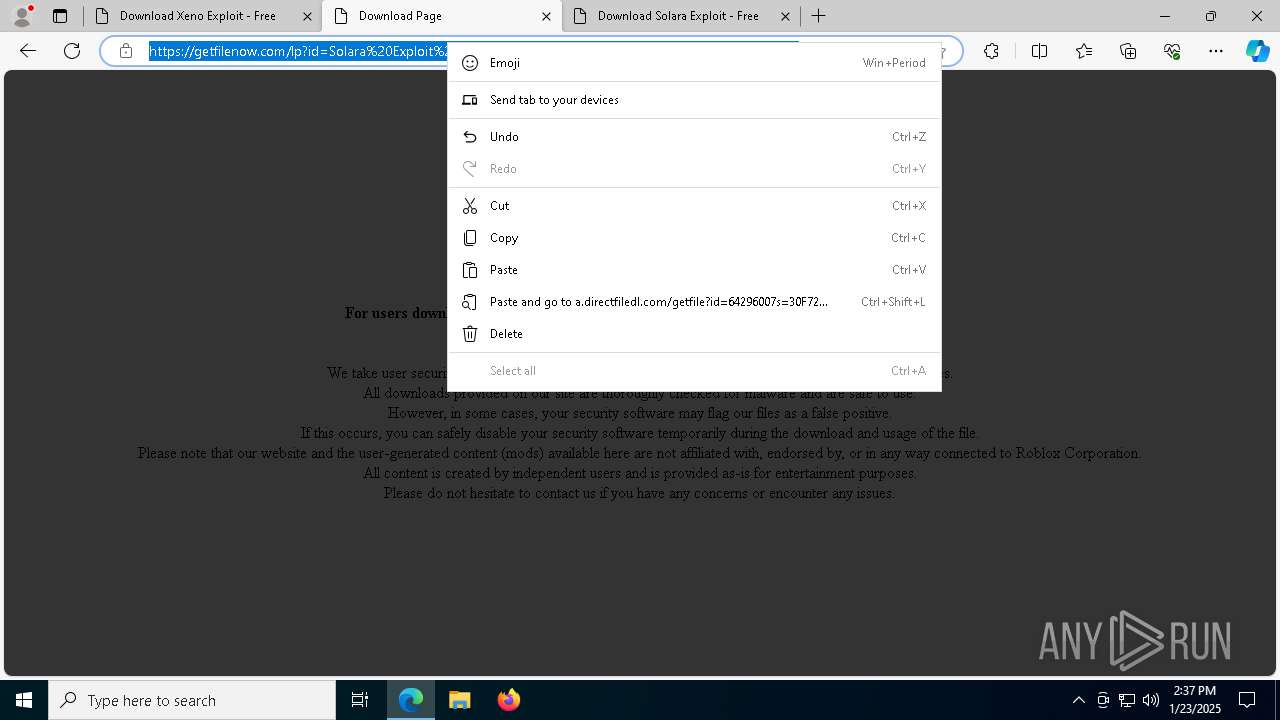Choose Undo in the context menu
Viewport: 1280px width, 720px height.
[x=694, y=137]
